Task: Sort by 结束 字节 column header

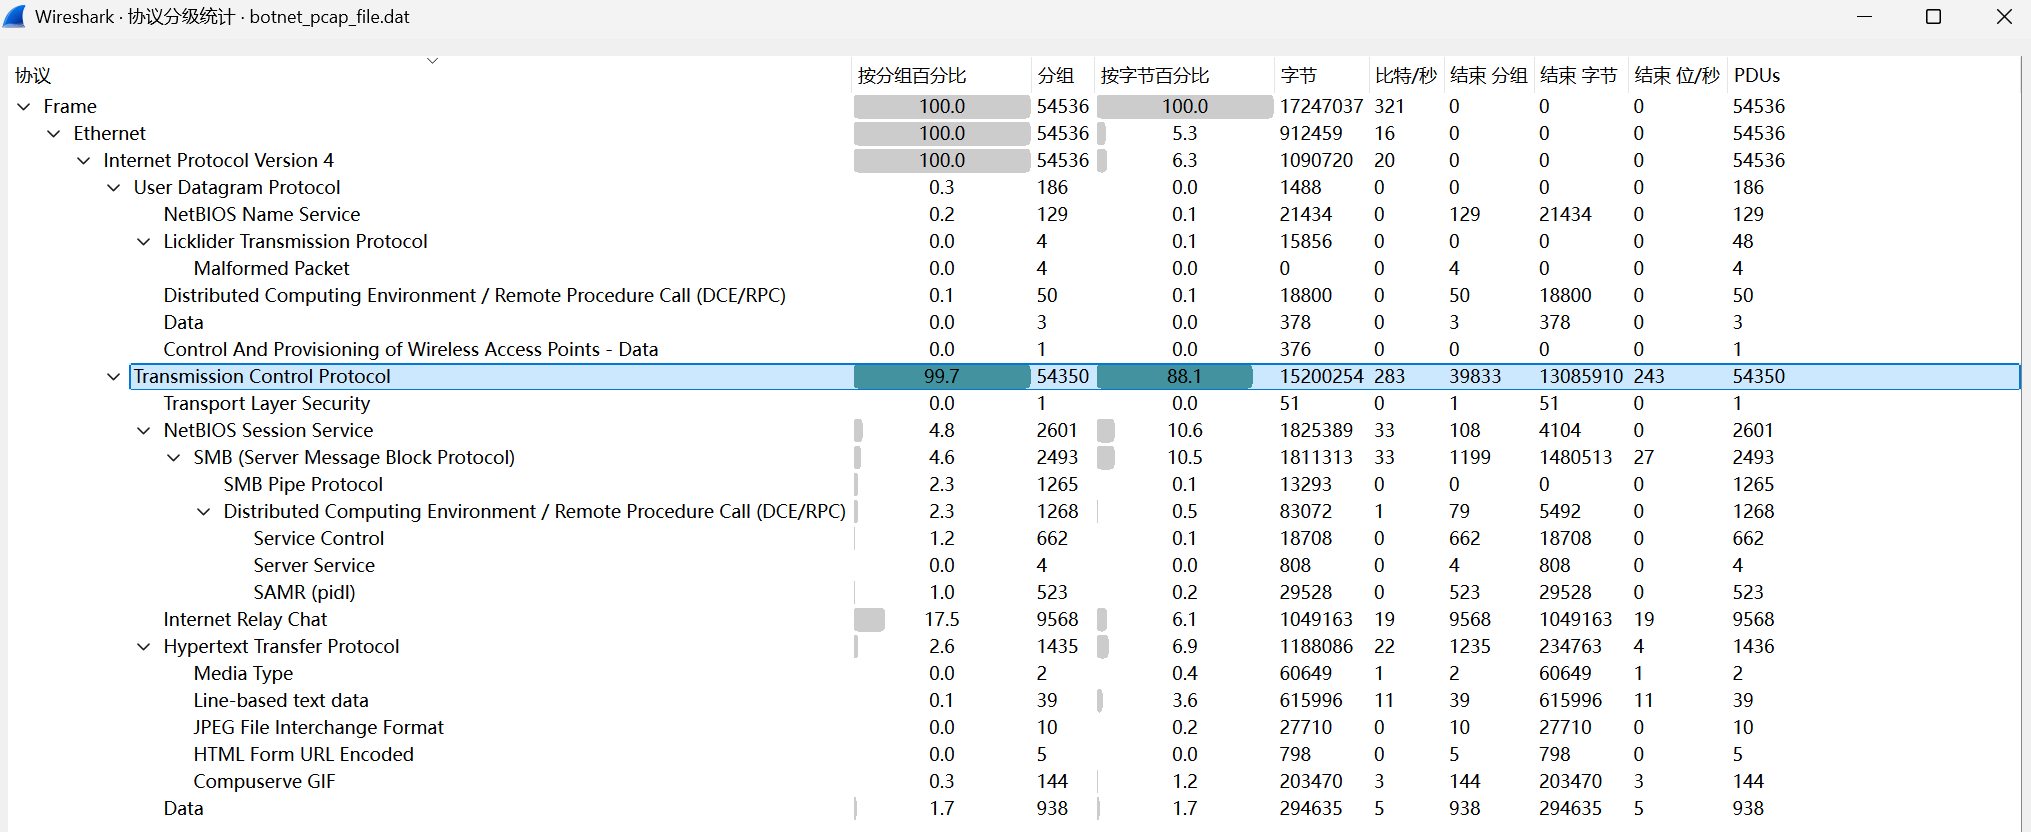Action: [1582, 75]
